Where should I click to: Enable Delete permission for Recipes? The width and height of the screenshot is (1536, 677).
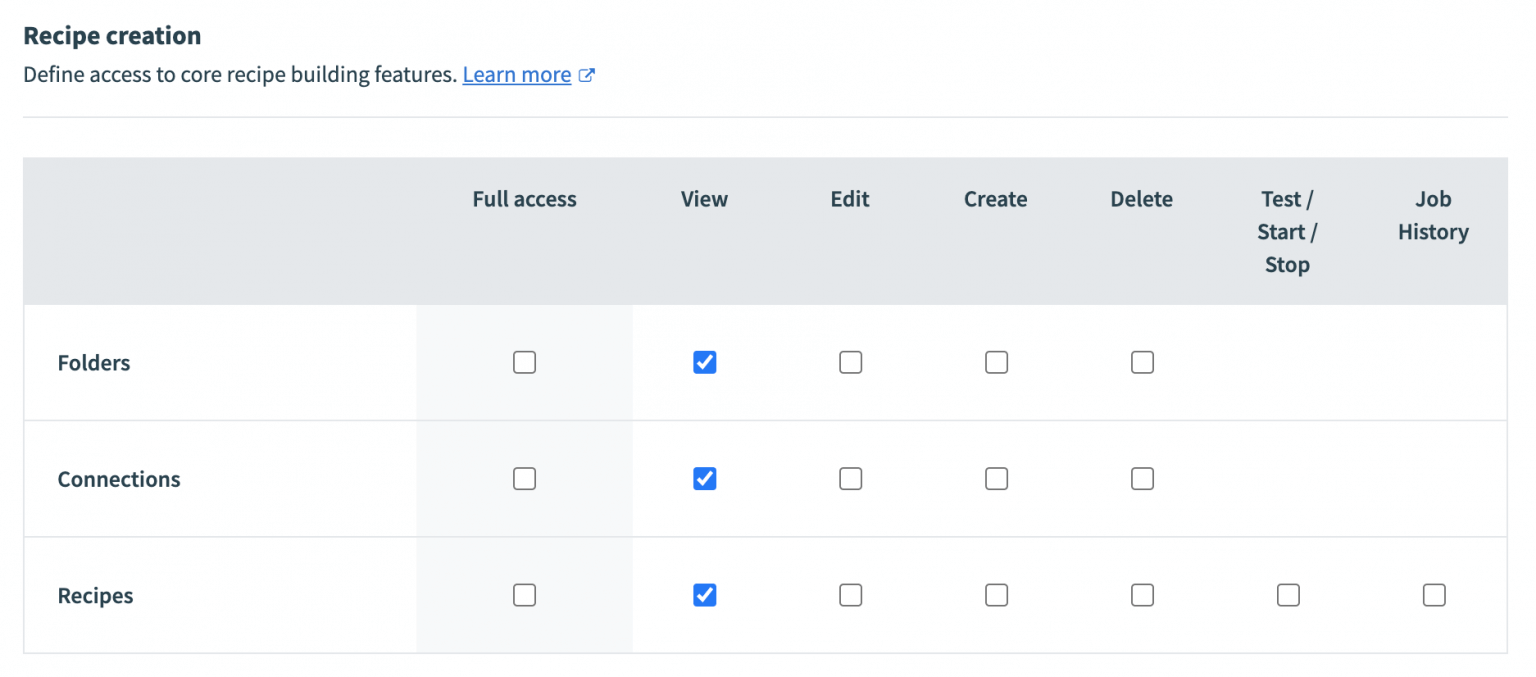1142,595
